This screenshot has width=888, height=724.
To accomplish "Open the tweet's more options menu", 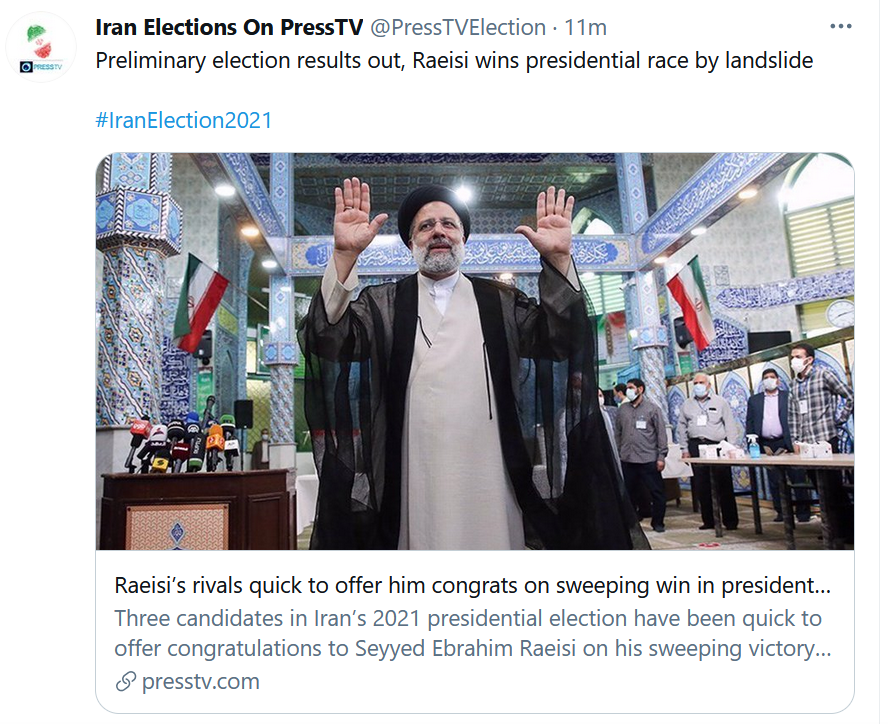I will click(842, 26).
